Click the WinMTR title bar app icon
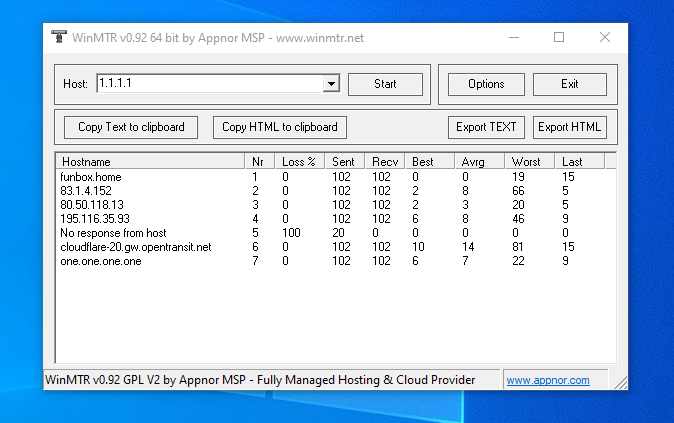The height and width of the screenshot is (423, 674). pos(59,37)
